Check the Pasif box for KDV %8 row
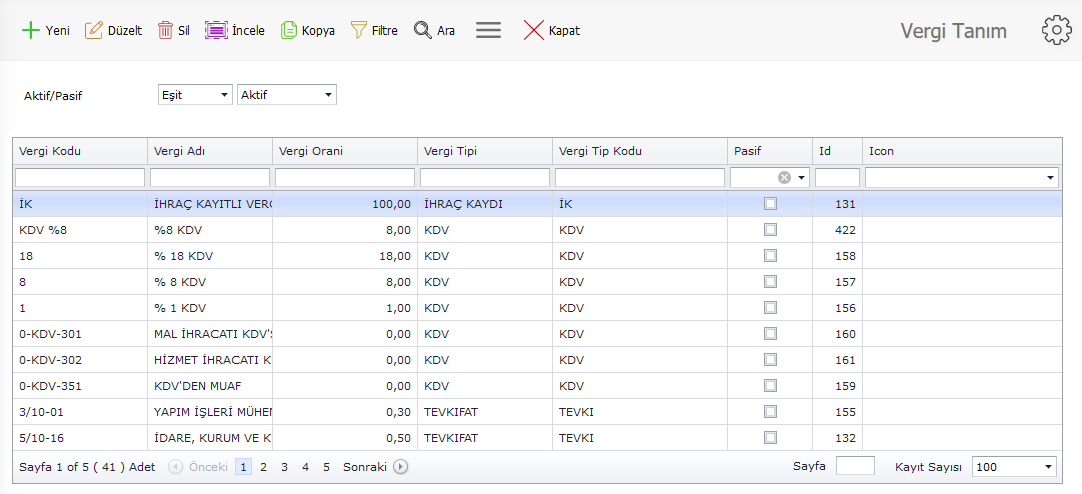This screenshot has width=1082, height=494. [770, 229]
